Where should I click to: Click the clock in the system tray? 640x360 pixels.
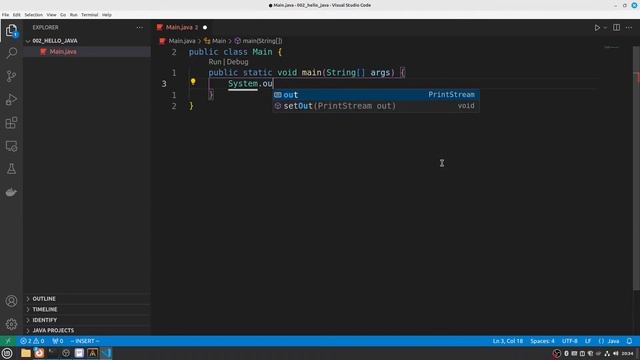tap(627, 353)
